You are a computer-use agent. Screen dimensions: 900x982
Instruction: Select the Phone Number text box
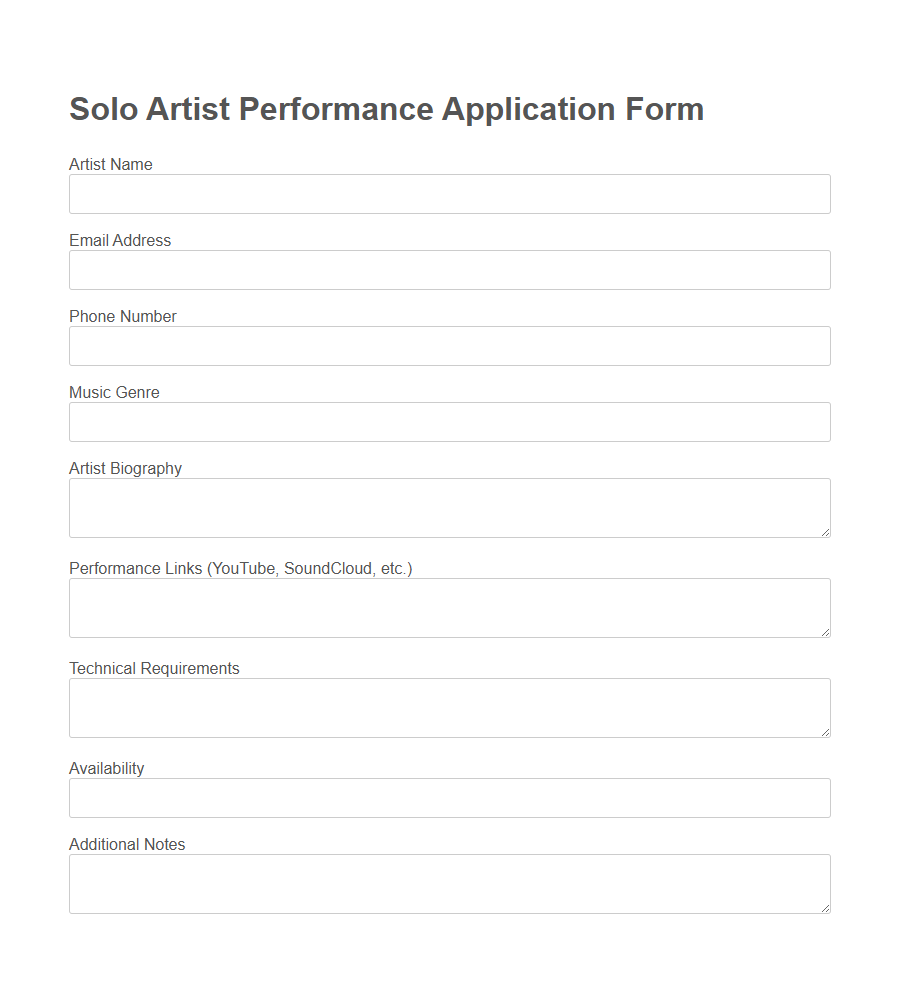449,346
